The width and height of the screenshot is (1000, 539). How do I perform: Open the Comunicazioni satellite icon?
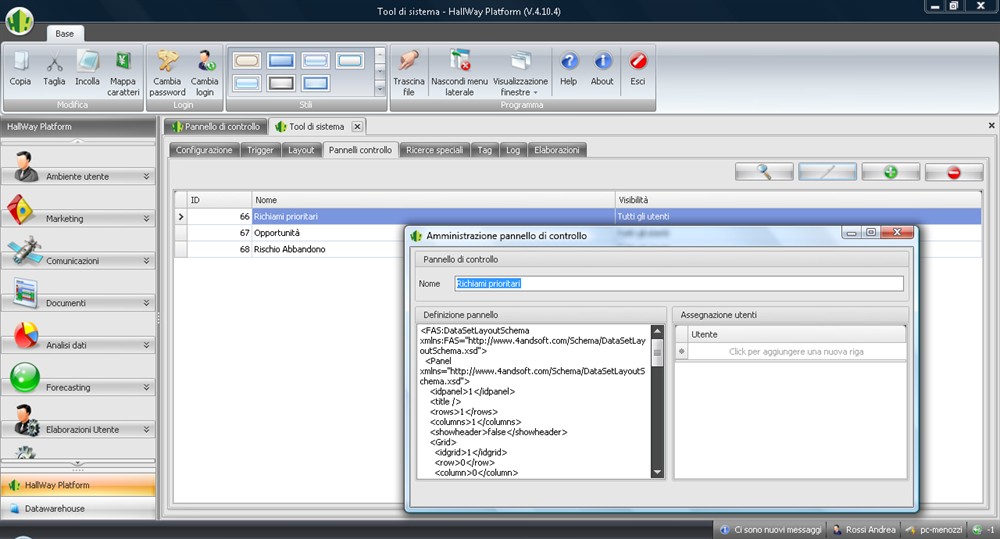pyautogui.click(x=24, y=251)
